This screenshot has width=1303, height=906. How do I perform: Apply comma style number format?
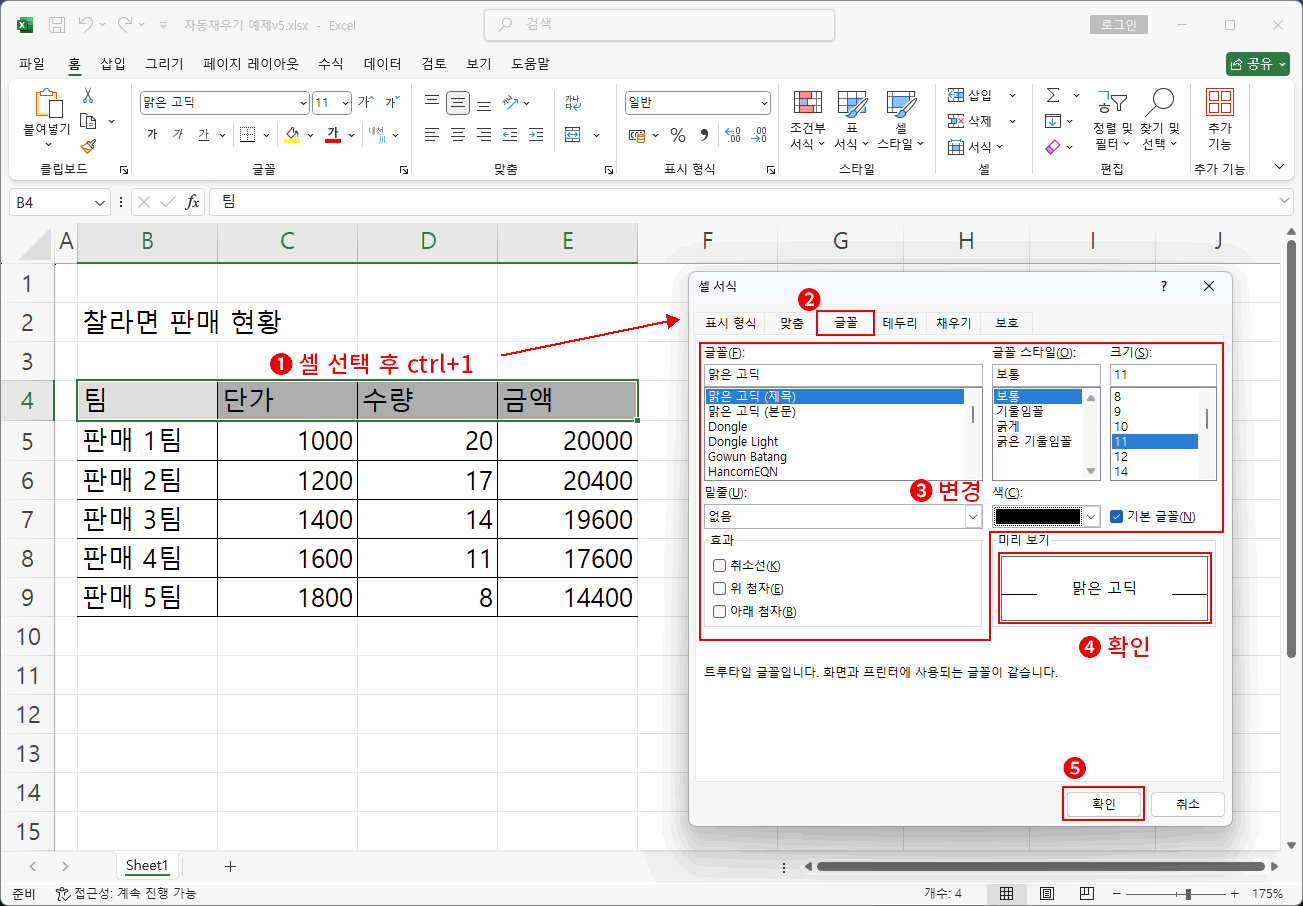704,134
